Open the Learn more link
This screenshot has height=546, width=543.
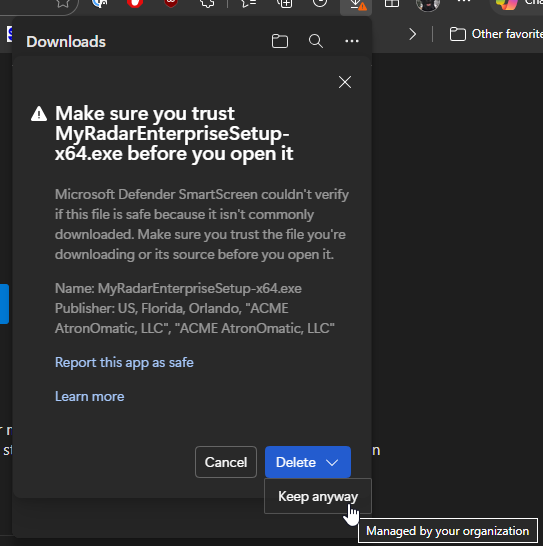(90, 396)
